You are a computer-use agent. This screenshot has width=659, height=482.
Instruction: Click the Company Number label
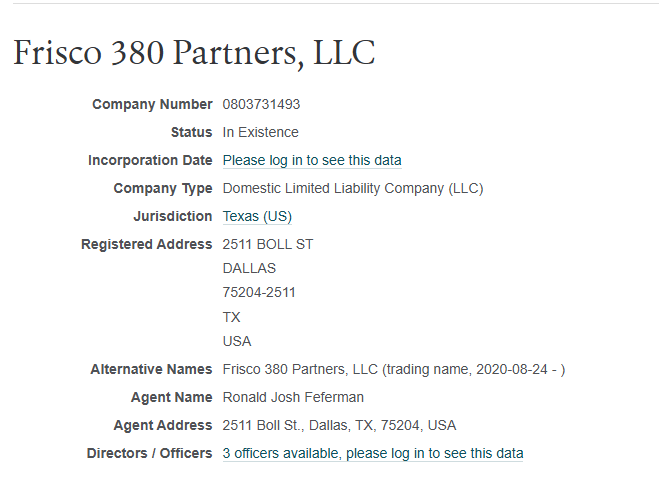tap(152, 104)
